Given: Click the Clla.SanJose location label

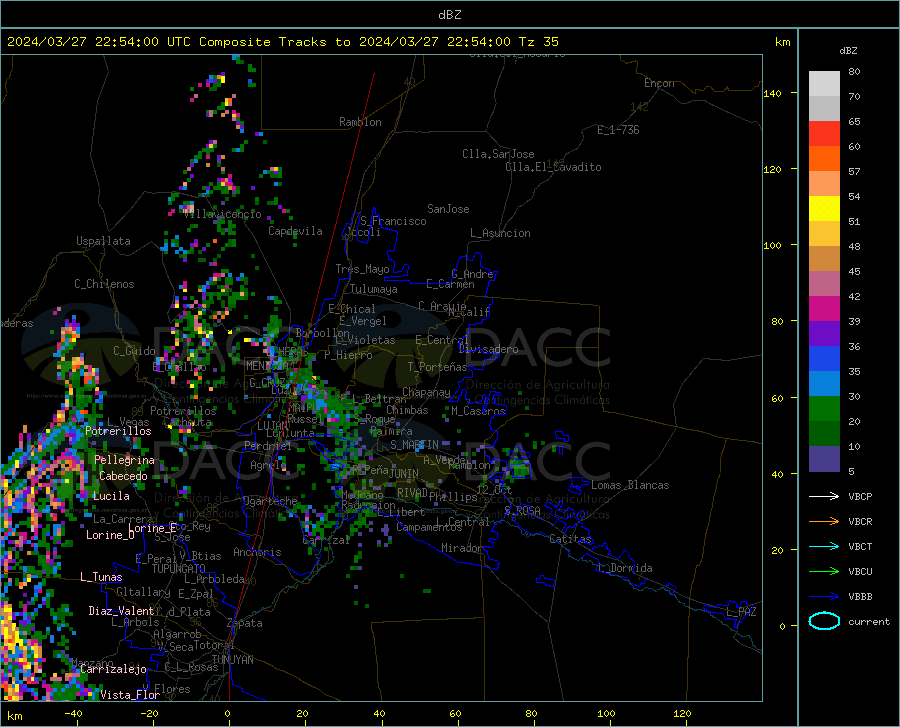Looking at the screenshot, I should pos(498,154).
